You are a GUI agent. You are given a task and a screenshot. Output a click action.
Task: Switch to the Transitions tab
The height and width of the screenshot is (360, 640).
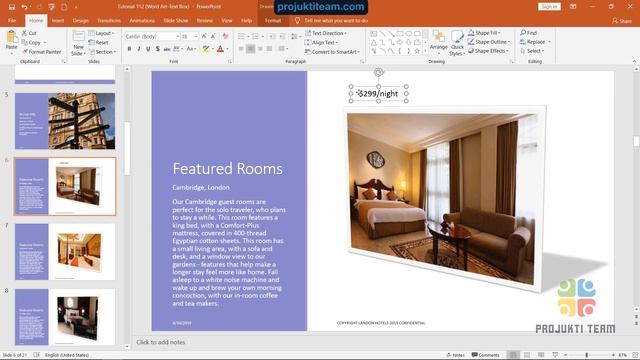click(109, 20)
